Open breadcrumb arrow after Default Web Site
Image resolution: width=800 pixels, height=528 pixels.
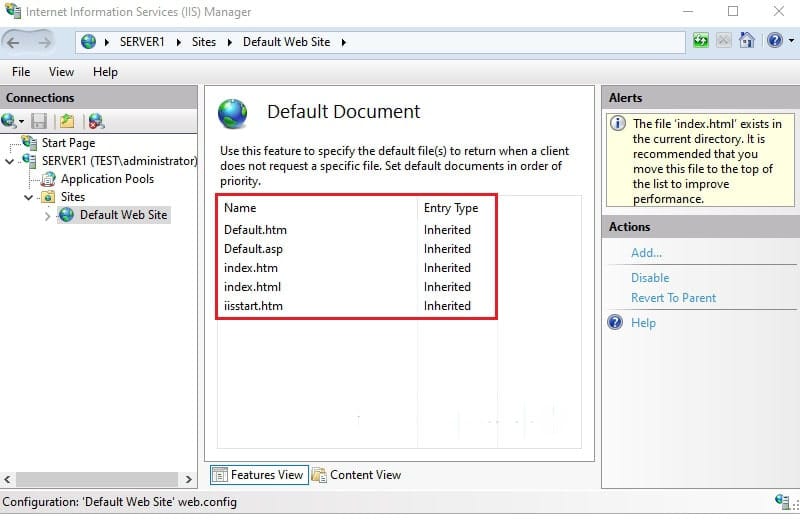coord(344,42)
